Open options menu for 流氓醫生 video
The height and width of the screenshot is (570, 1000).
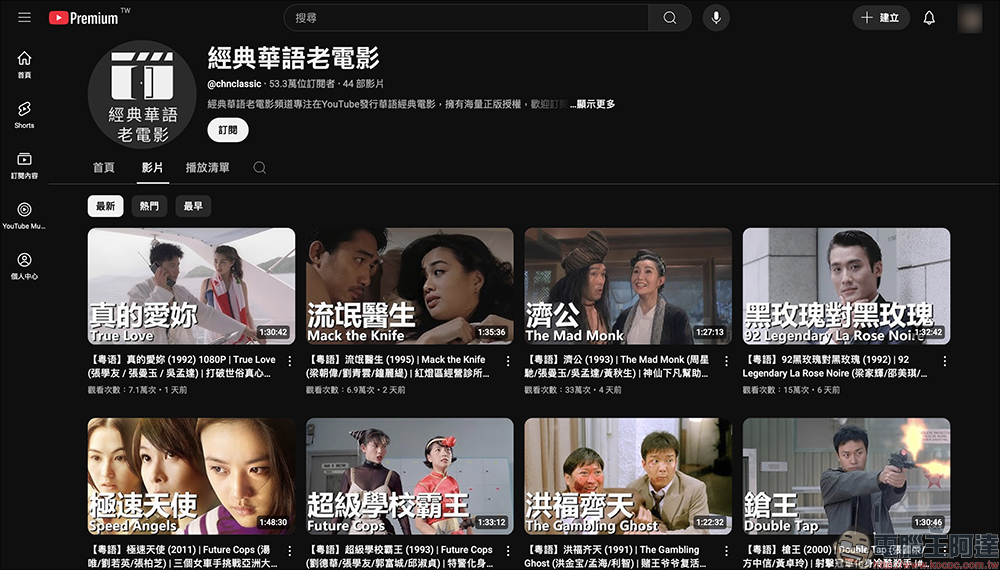pyautogui.click(x=508, y=362)
